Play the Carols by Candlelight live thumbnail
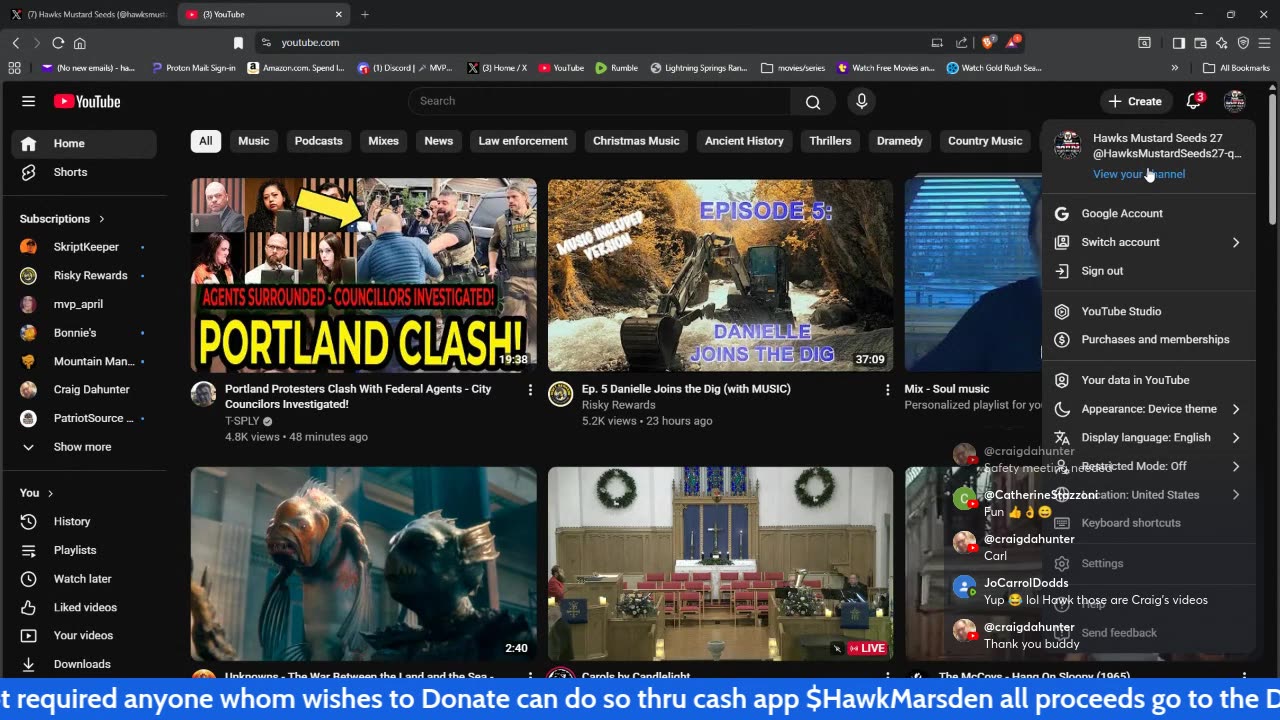Screen dimensions: 1280x720 (720, 563)
